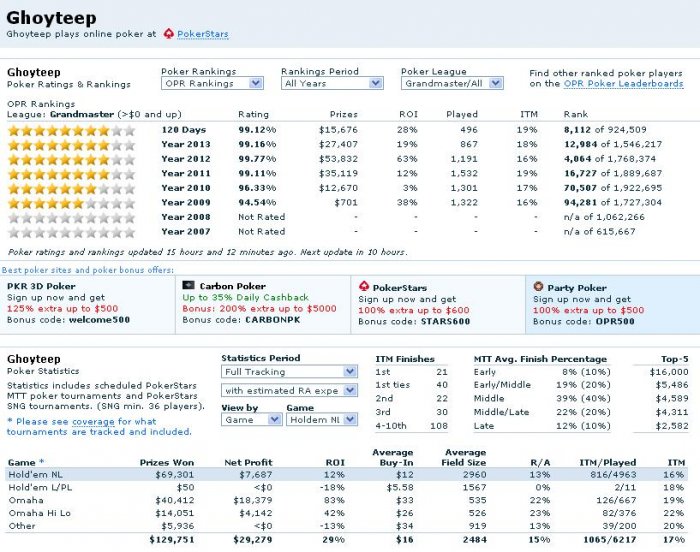Select the Hold'em NL row in the stats table
The image size is (700, 552).
[x=350, y=475]
